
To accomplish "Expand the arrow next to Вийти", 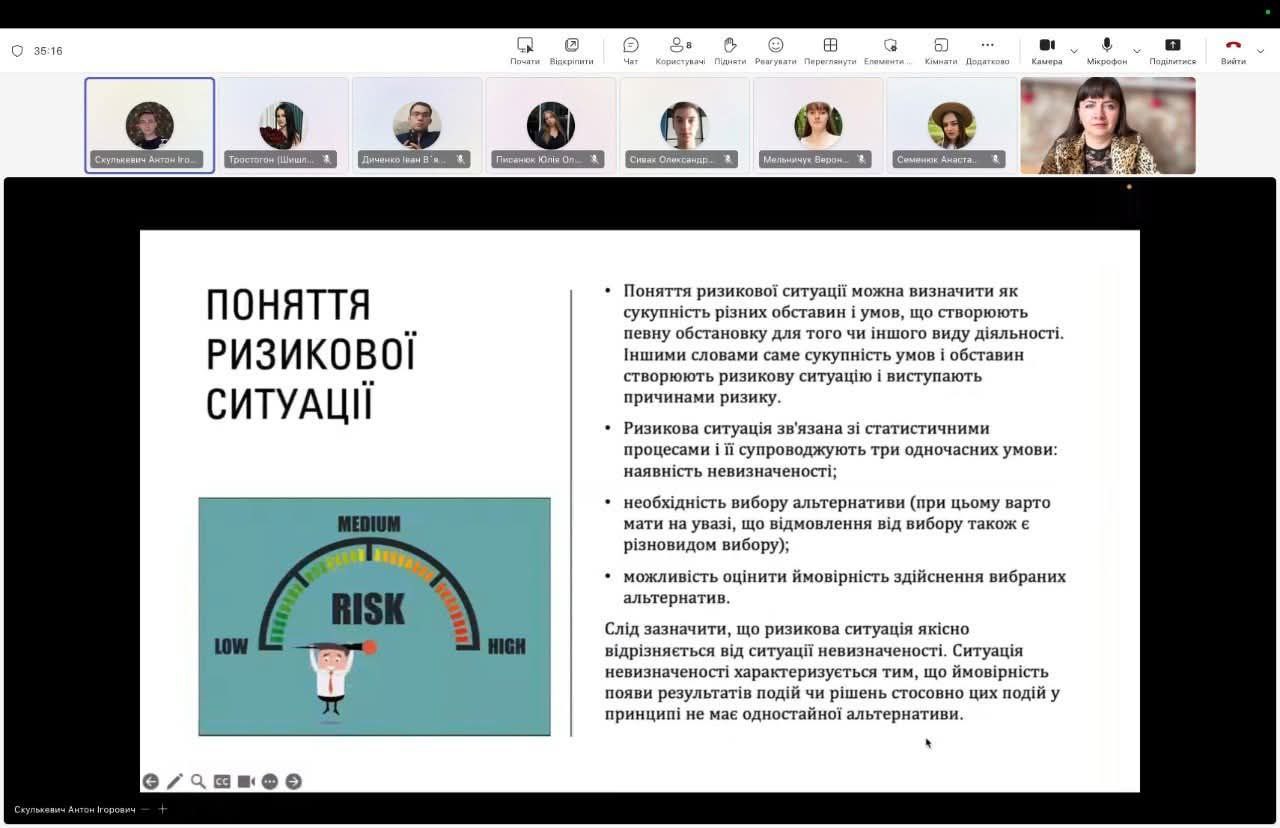I will (x=1261, y=51).
